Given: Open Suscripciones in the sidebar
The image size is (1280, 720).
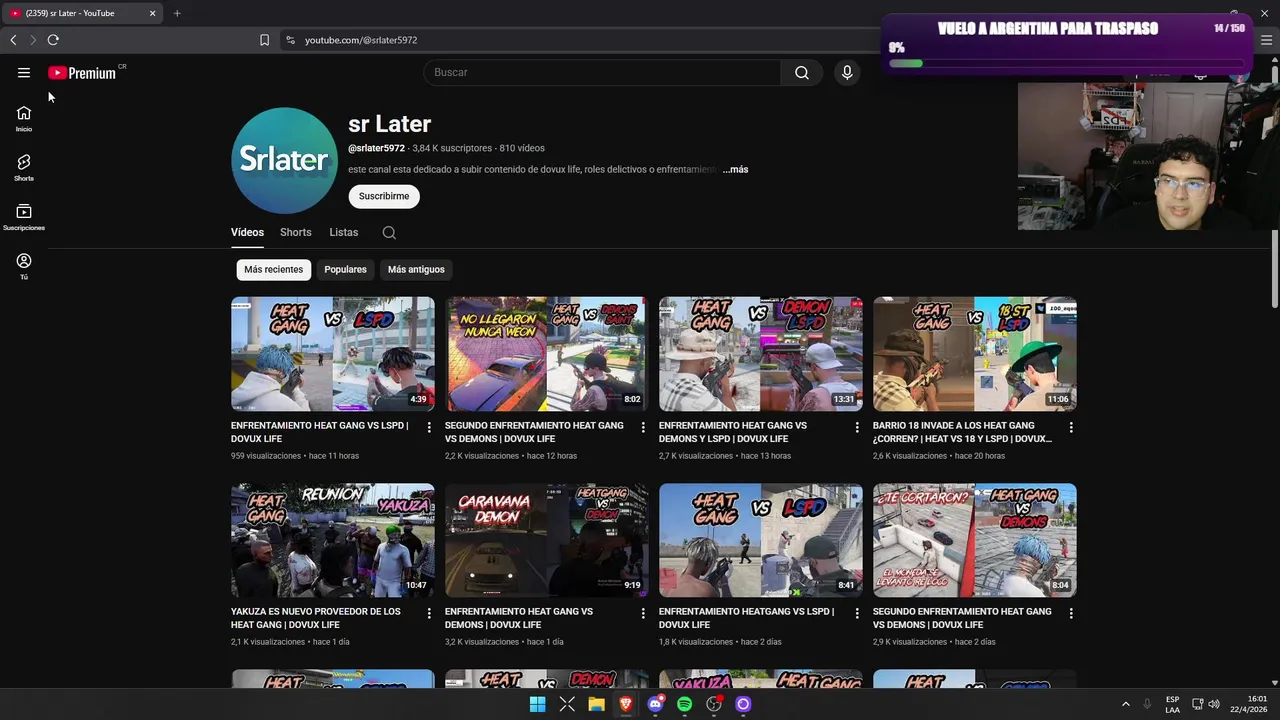Looking at the screenshot, I should (24, 217).
